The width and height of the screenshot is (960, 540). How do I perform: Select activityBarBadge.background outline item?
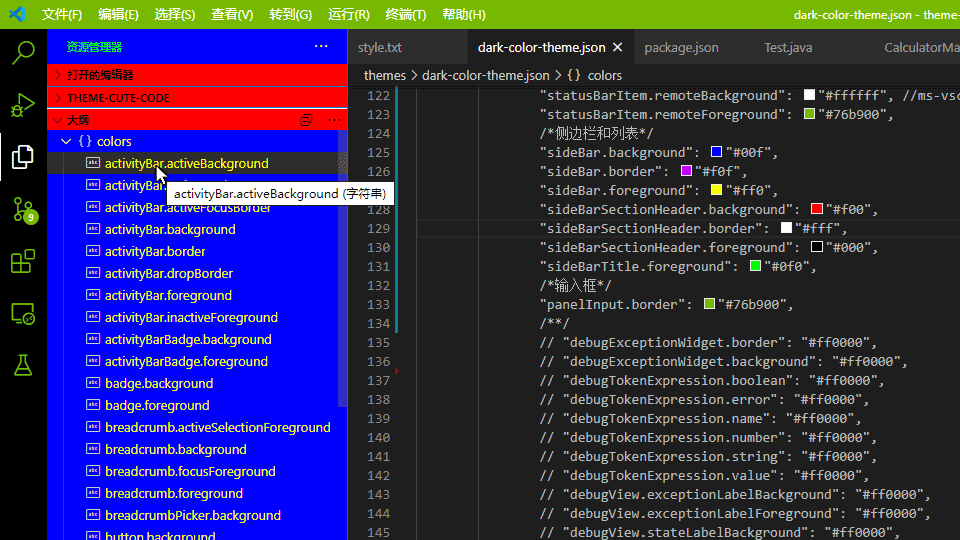click(192, 339)
